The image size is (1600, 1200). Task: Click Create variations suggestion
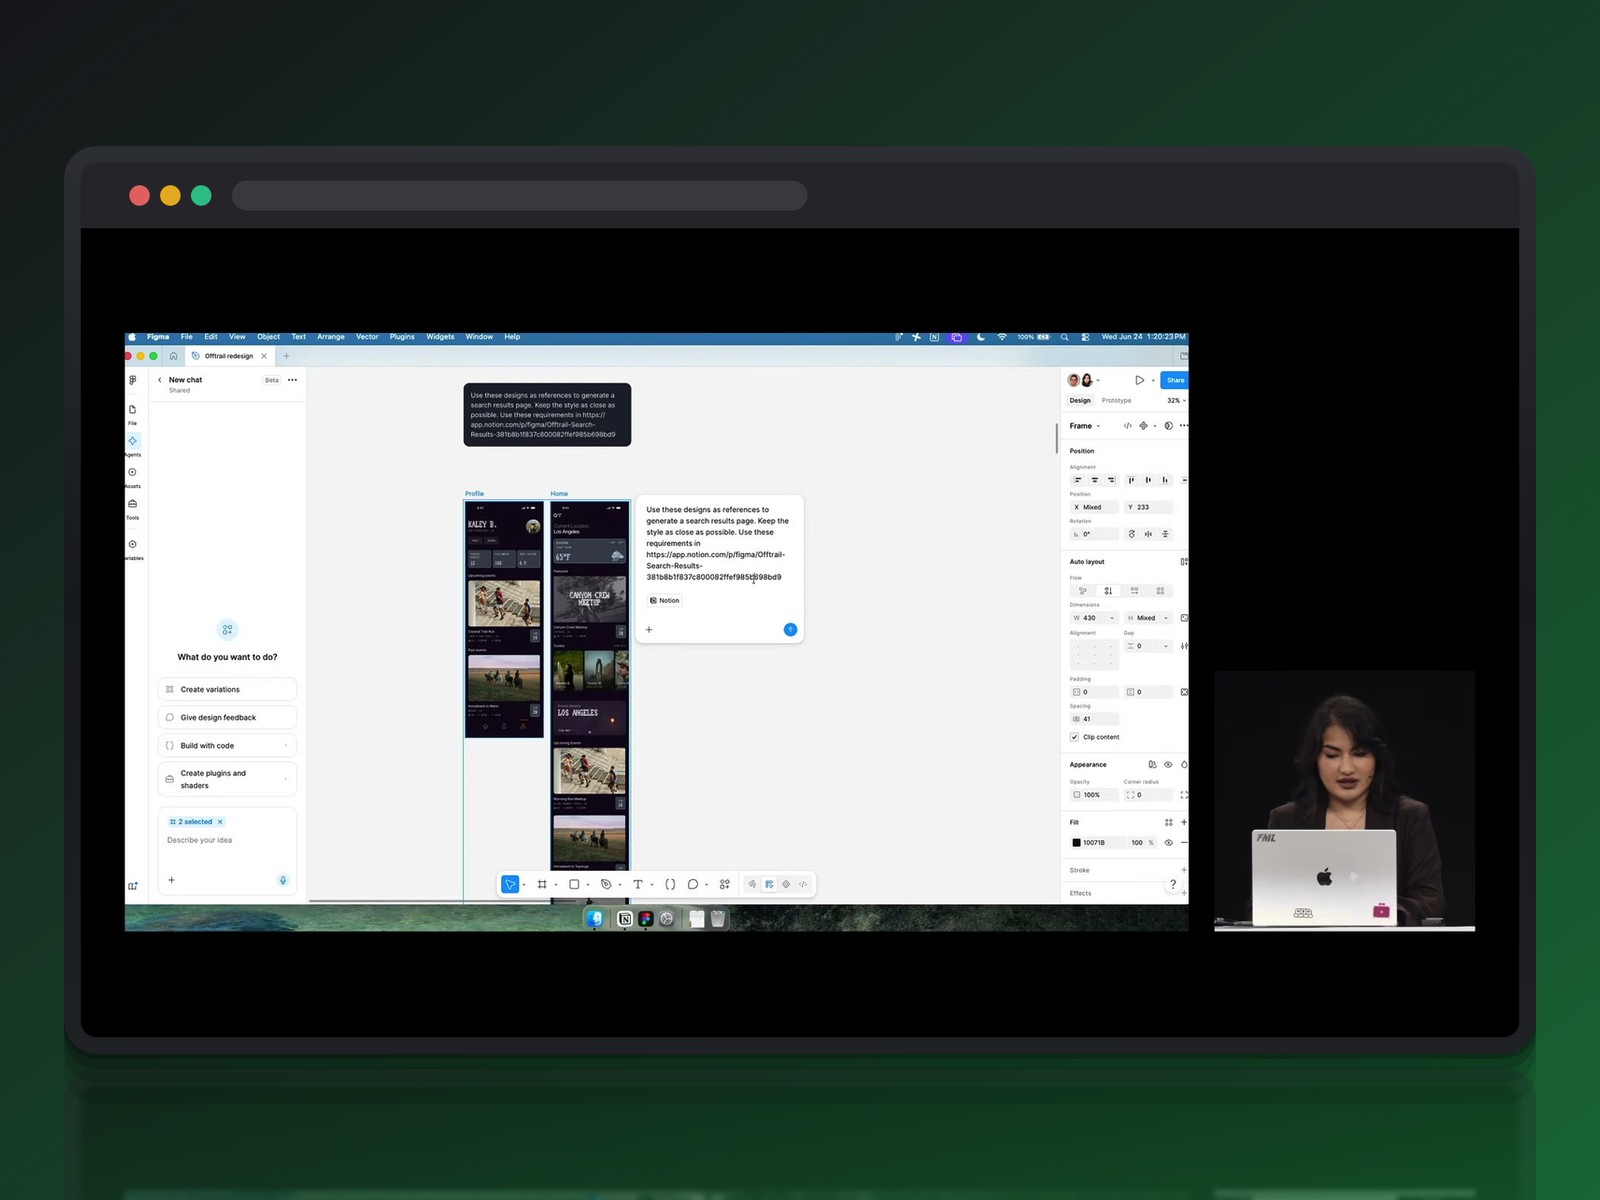[227, 689]
